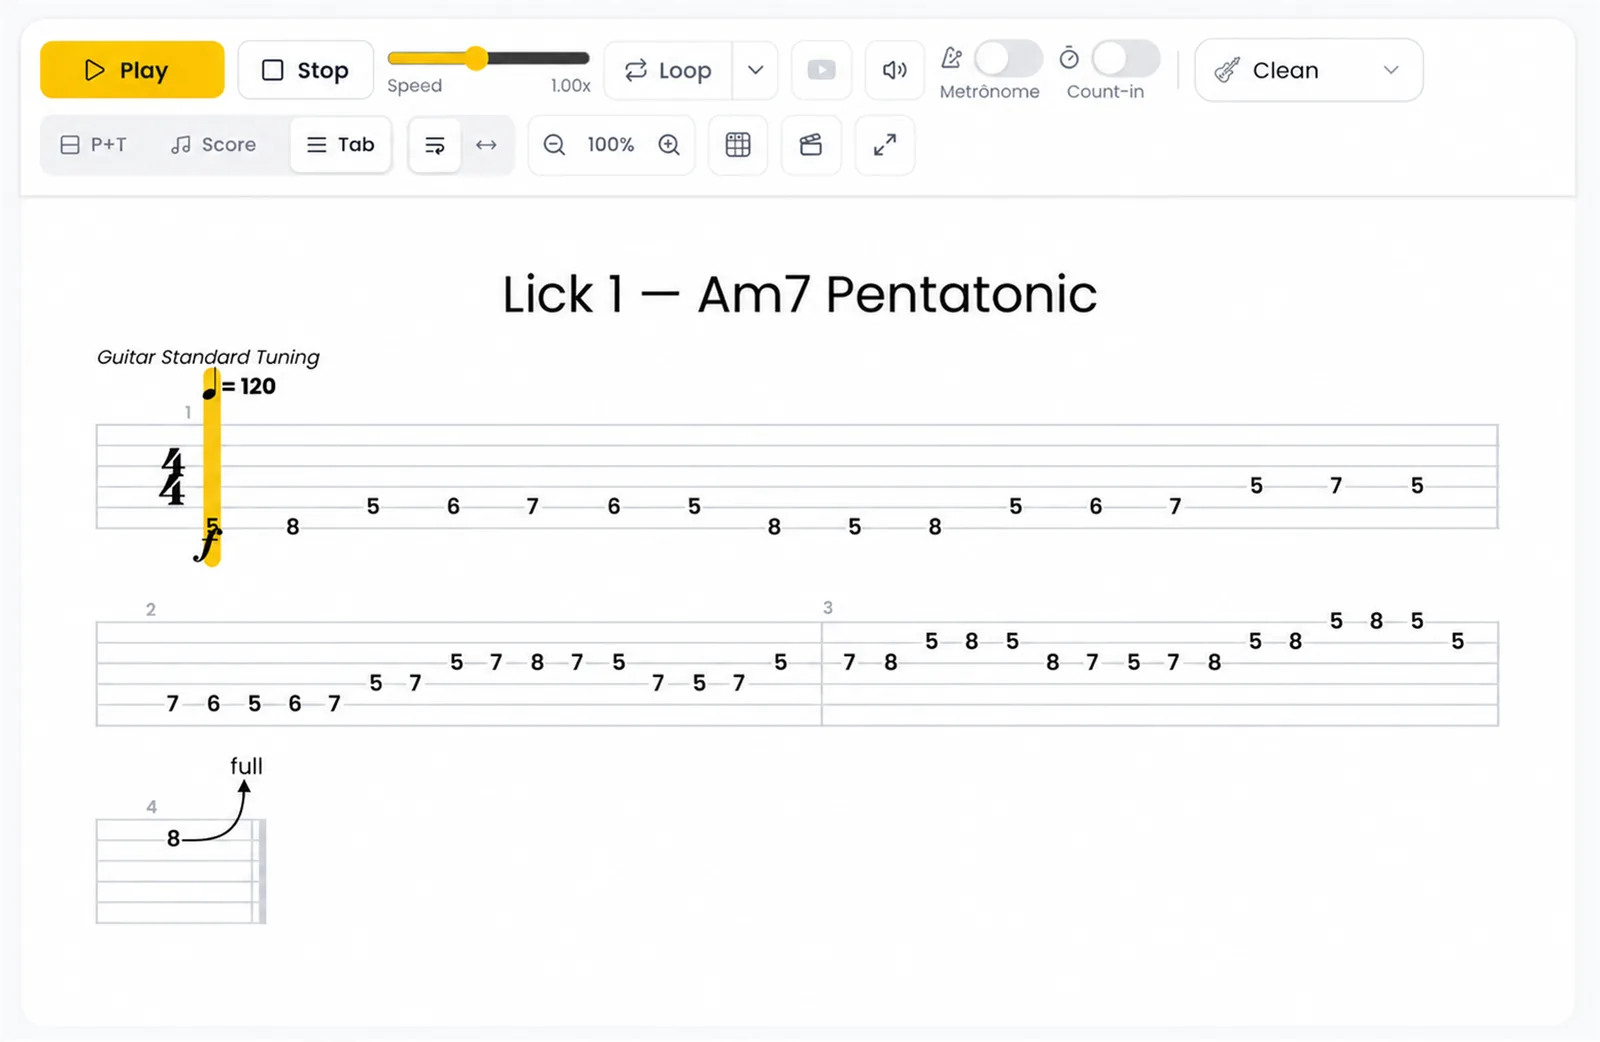Viewport: 1600px width, 1042px height.
Task: Select the wrapped page layout icon
Action: pyautogui.click(x=435, y=145)
